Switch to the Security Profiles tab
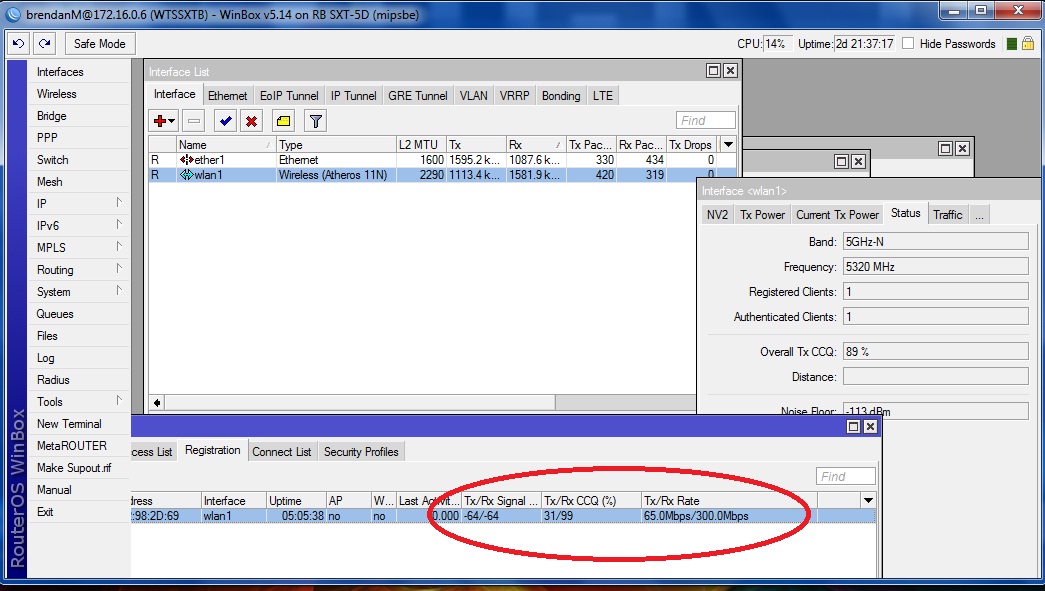 click(361, 452)
